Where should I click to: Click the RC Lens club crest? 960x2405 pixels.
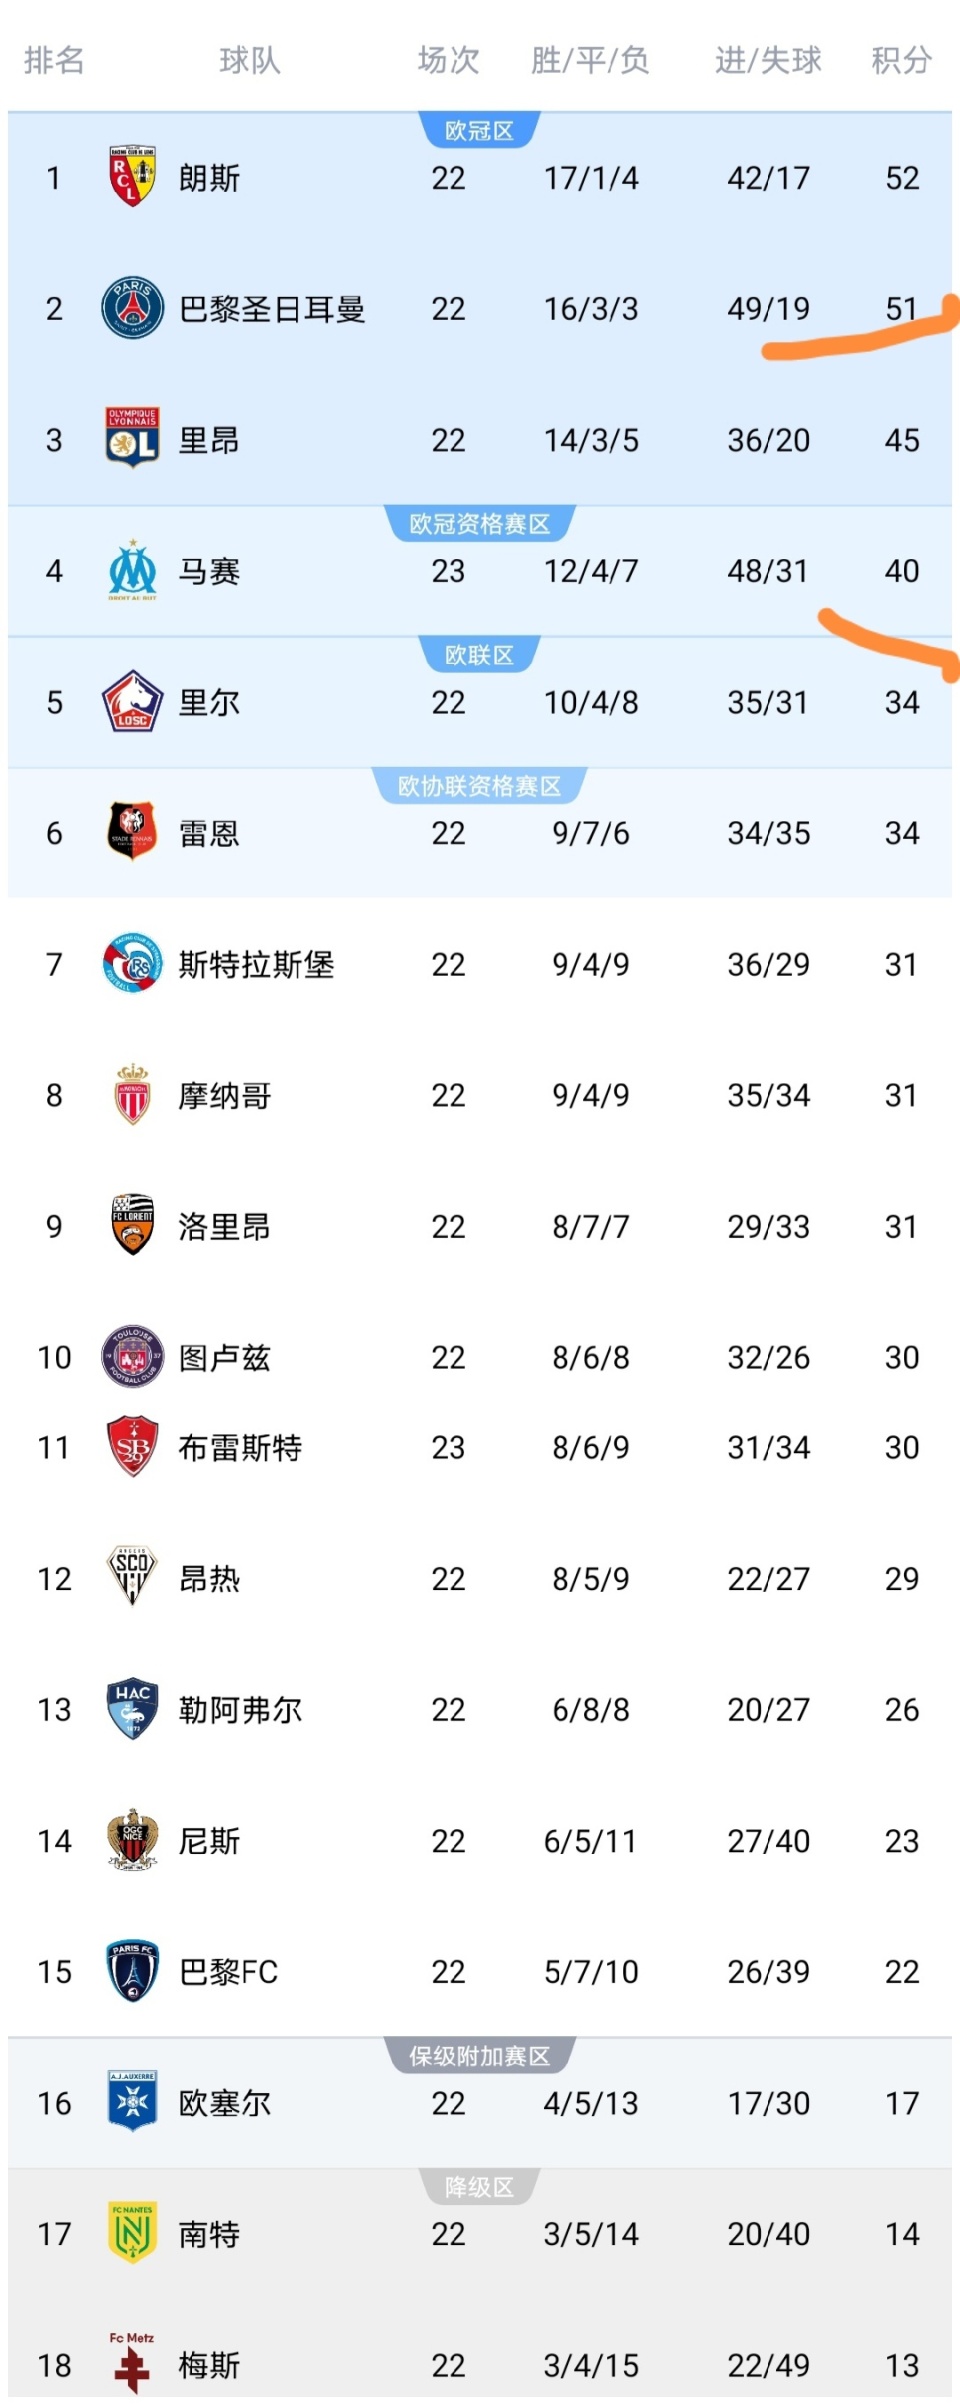click(x=132, y=177)
